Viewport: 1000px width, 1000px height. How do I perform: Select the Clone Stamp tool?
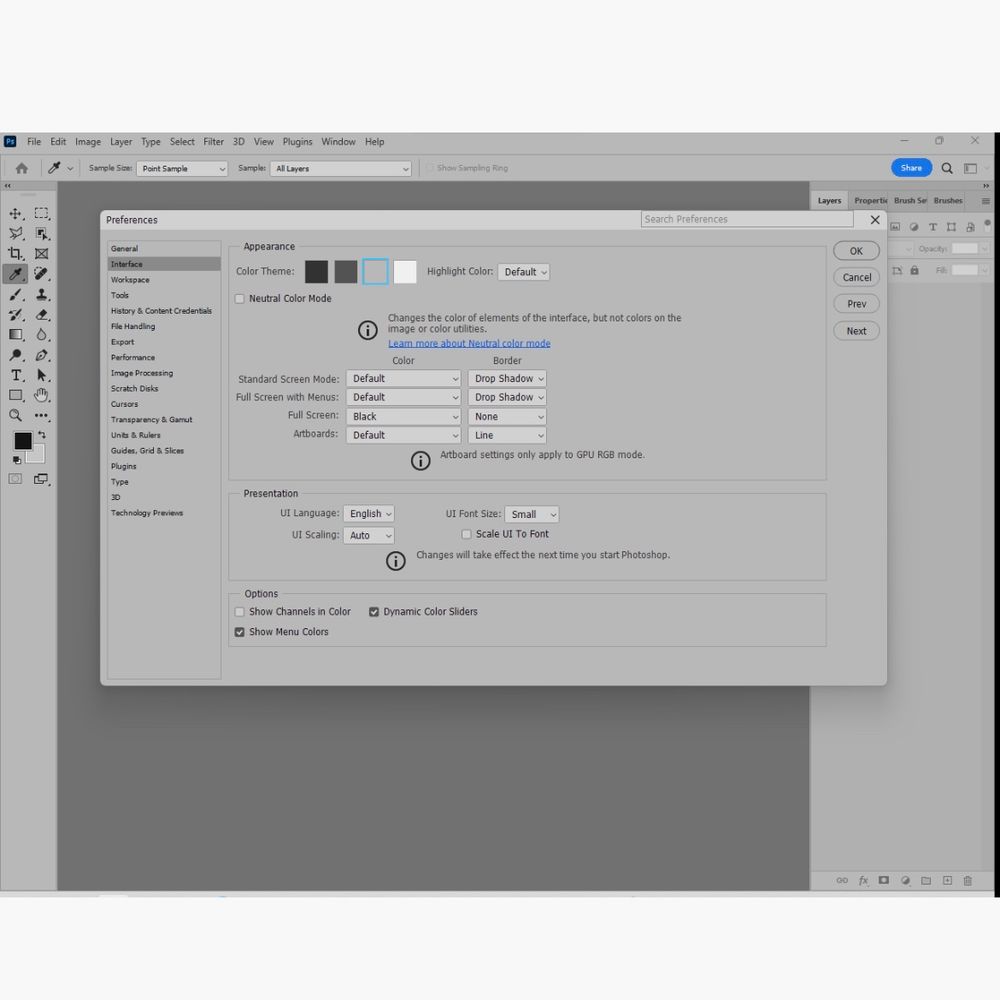(x=41, y=294)
